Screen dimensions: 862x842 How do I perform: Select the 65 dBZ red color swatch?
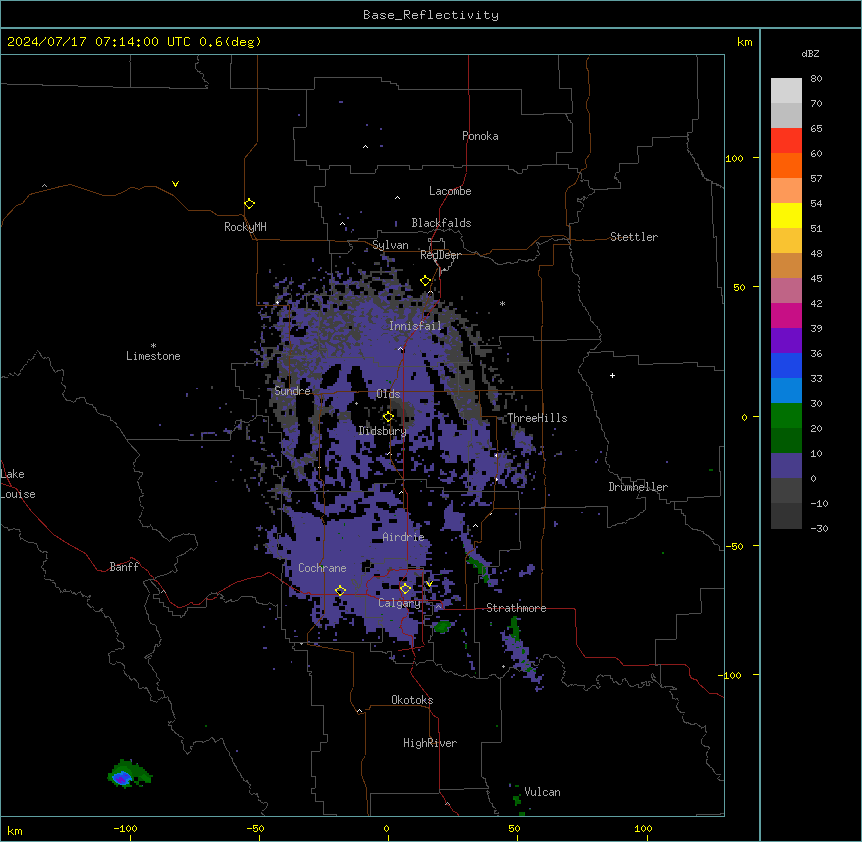point(786,140)
